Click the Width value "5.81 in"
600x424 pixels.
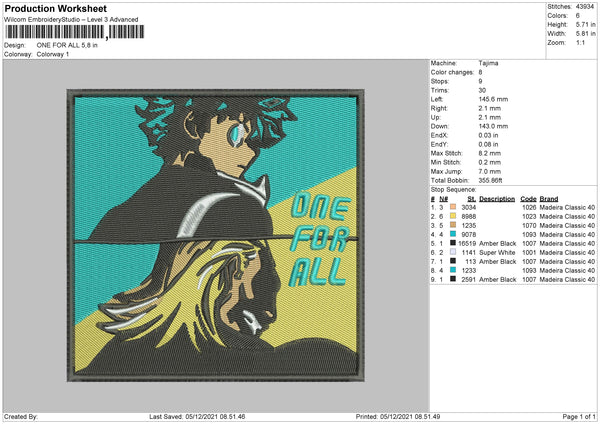tap(585, 34)
